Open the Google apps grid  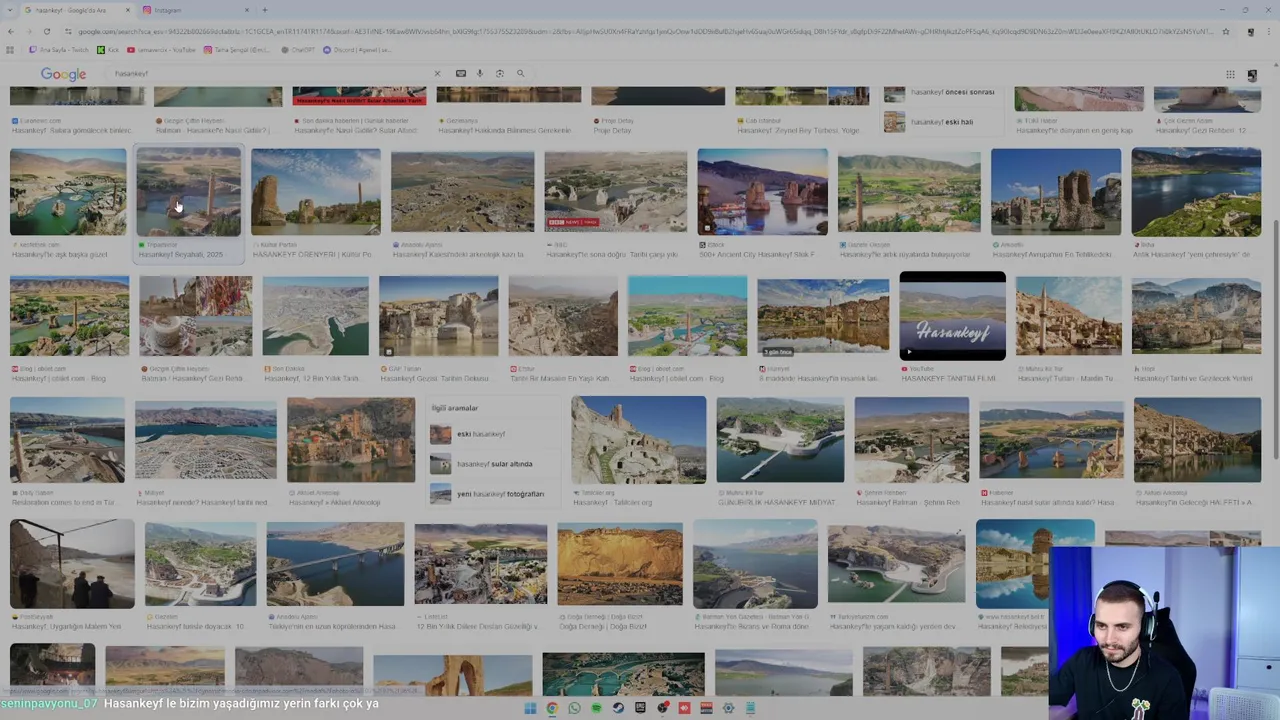pos(1230,74)
